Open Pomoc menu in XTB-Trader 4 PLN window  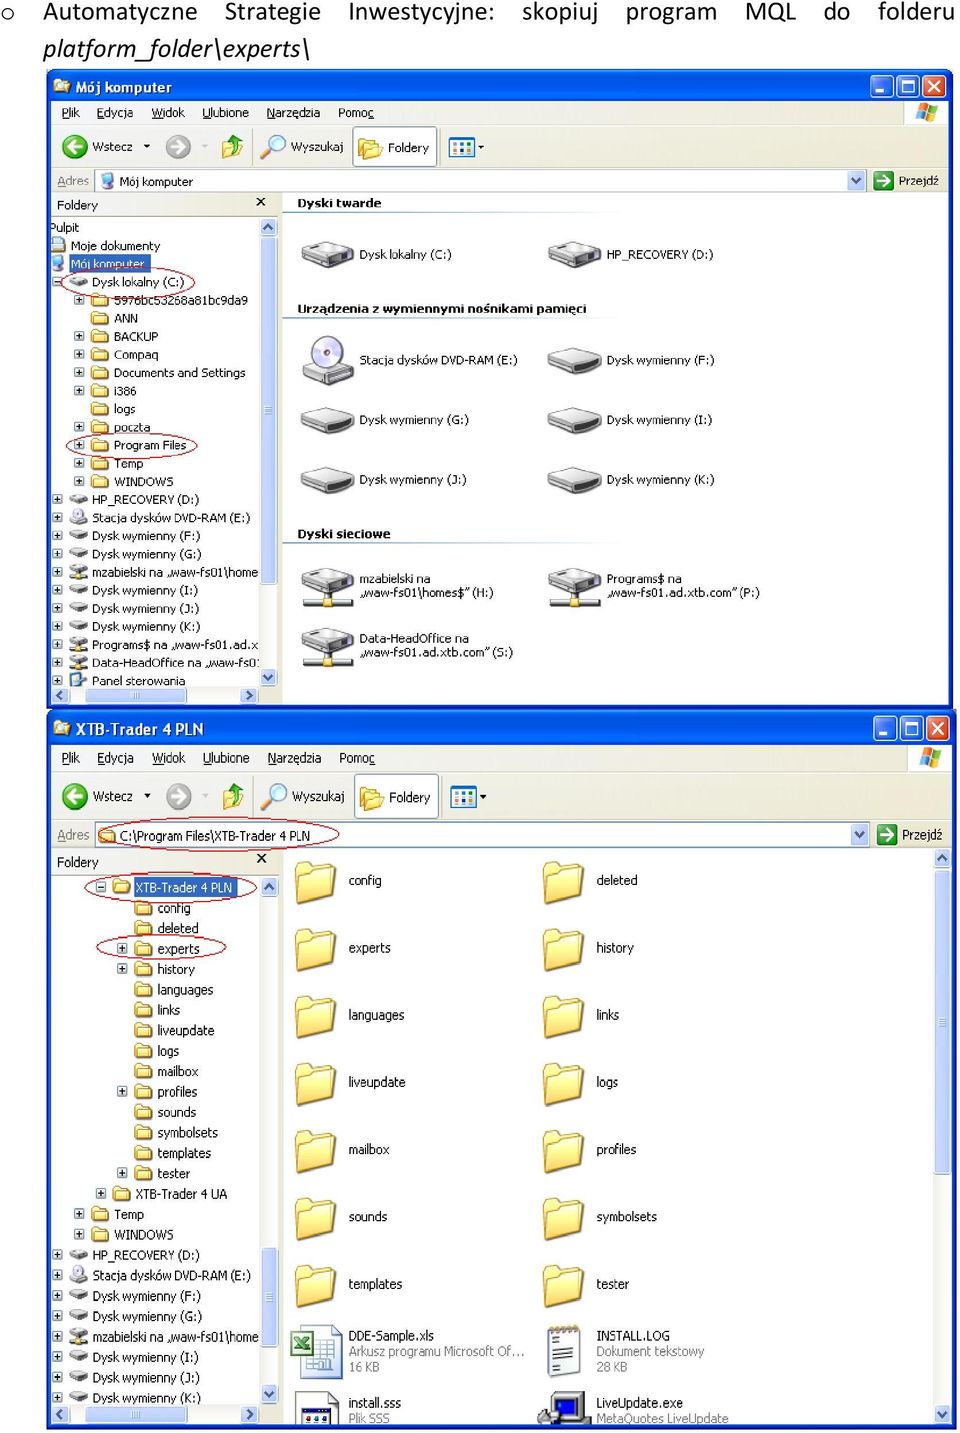coord(357,758)
